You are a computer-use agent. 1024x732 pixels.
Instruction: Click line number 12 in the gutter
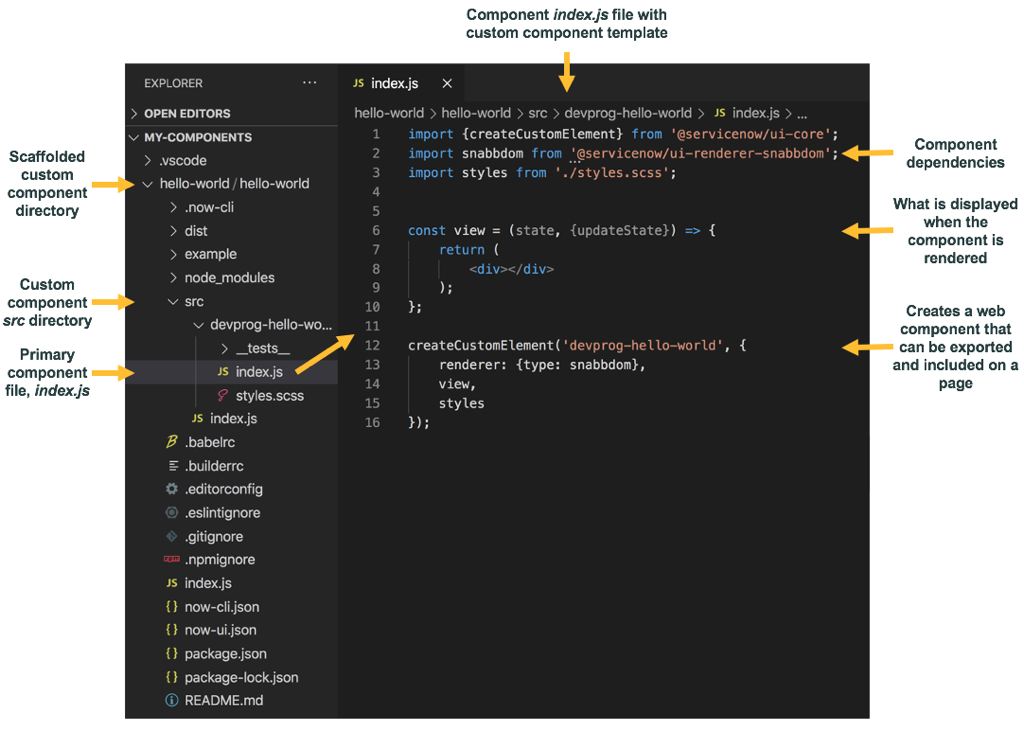[x=373, y=346]
